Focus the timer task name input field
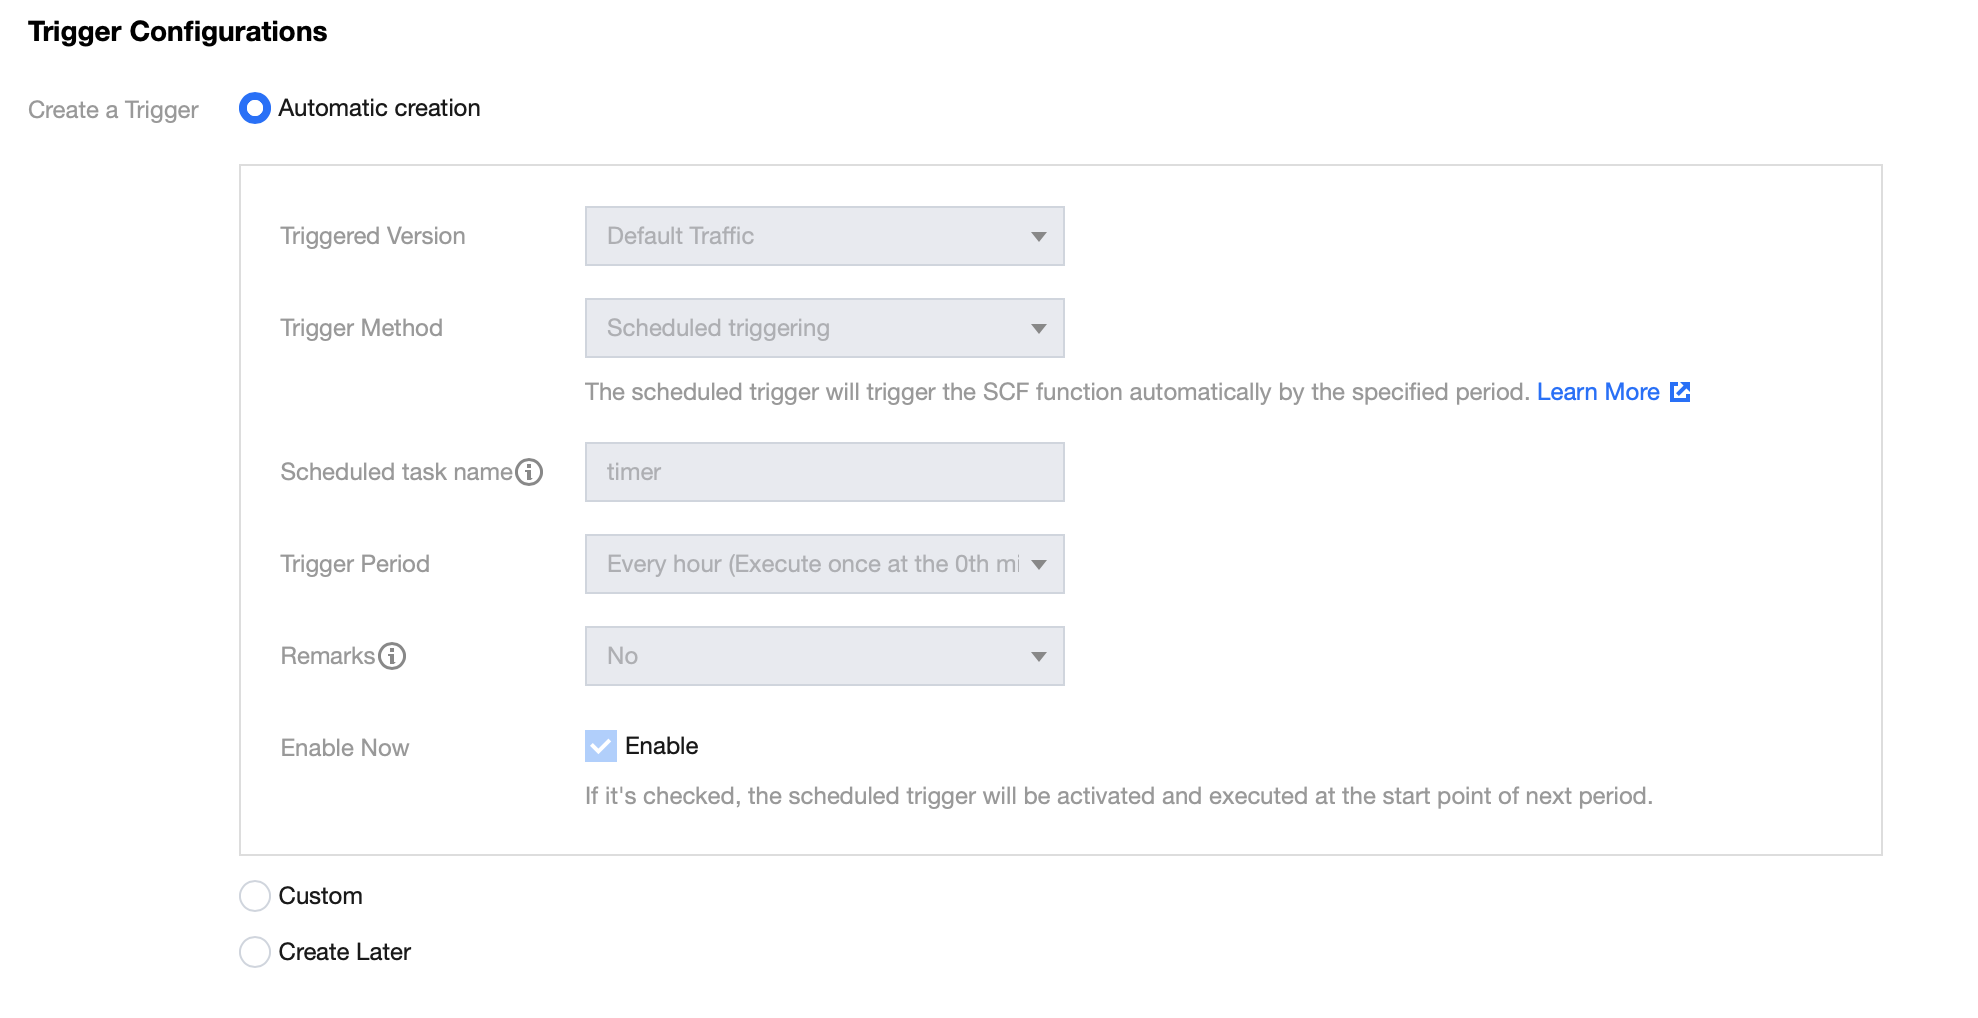Image resolution: width=1978 pixels, height=1018 pixels. pos(824,472)
